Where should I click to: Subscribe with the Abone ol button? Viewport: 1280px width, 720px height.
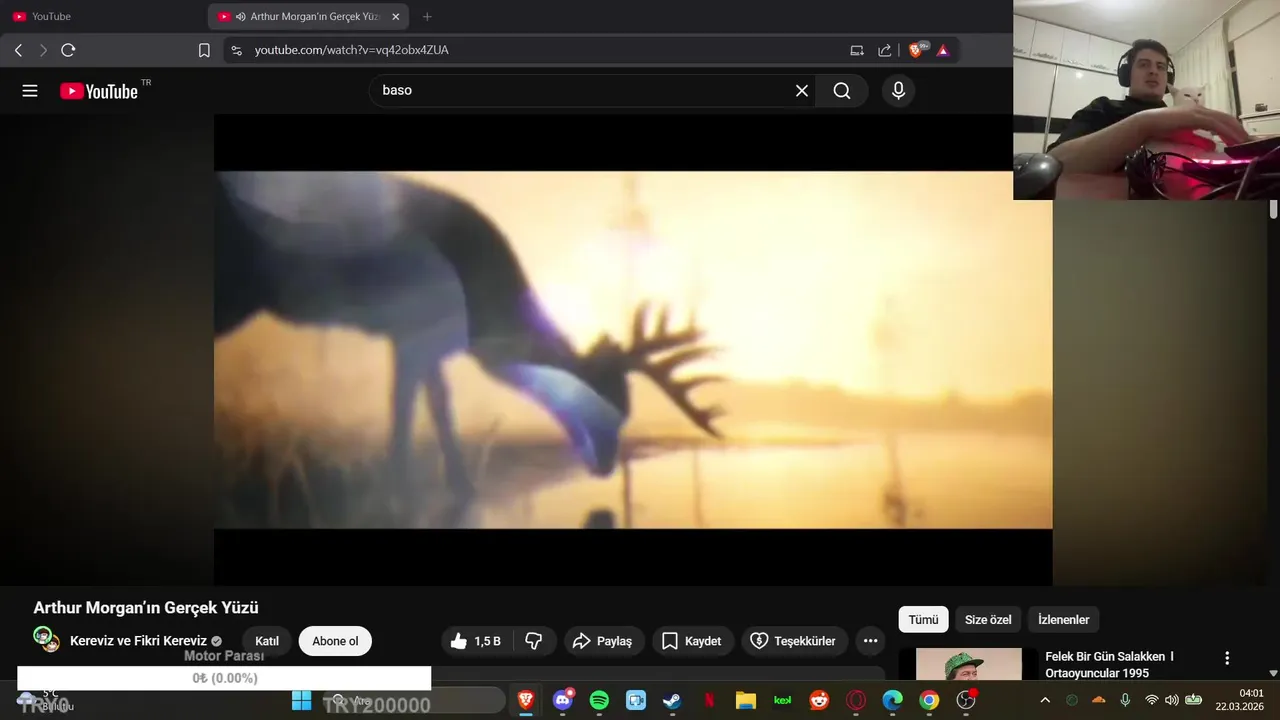pyautogui.click(x=335, y=641)
